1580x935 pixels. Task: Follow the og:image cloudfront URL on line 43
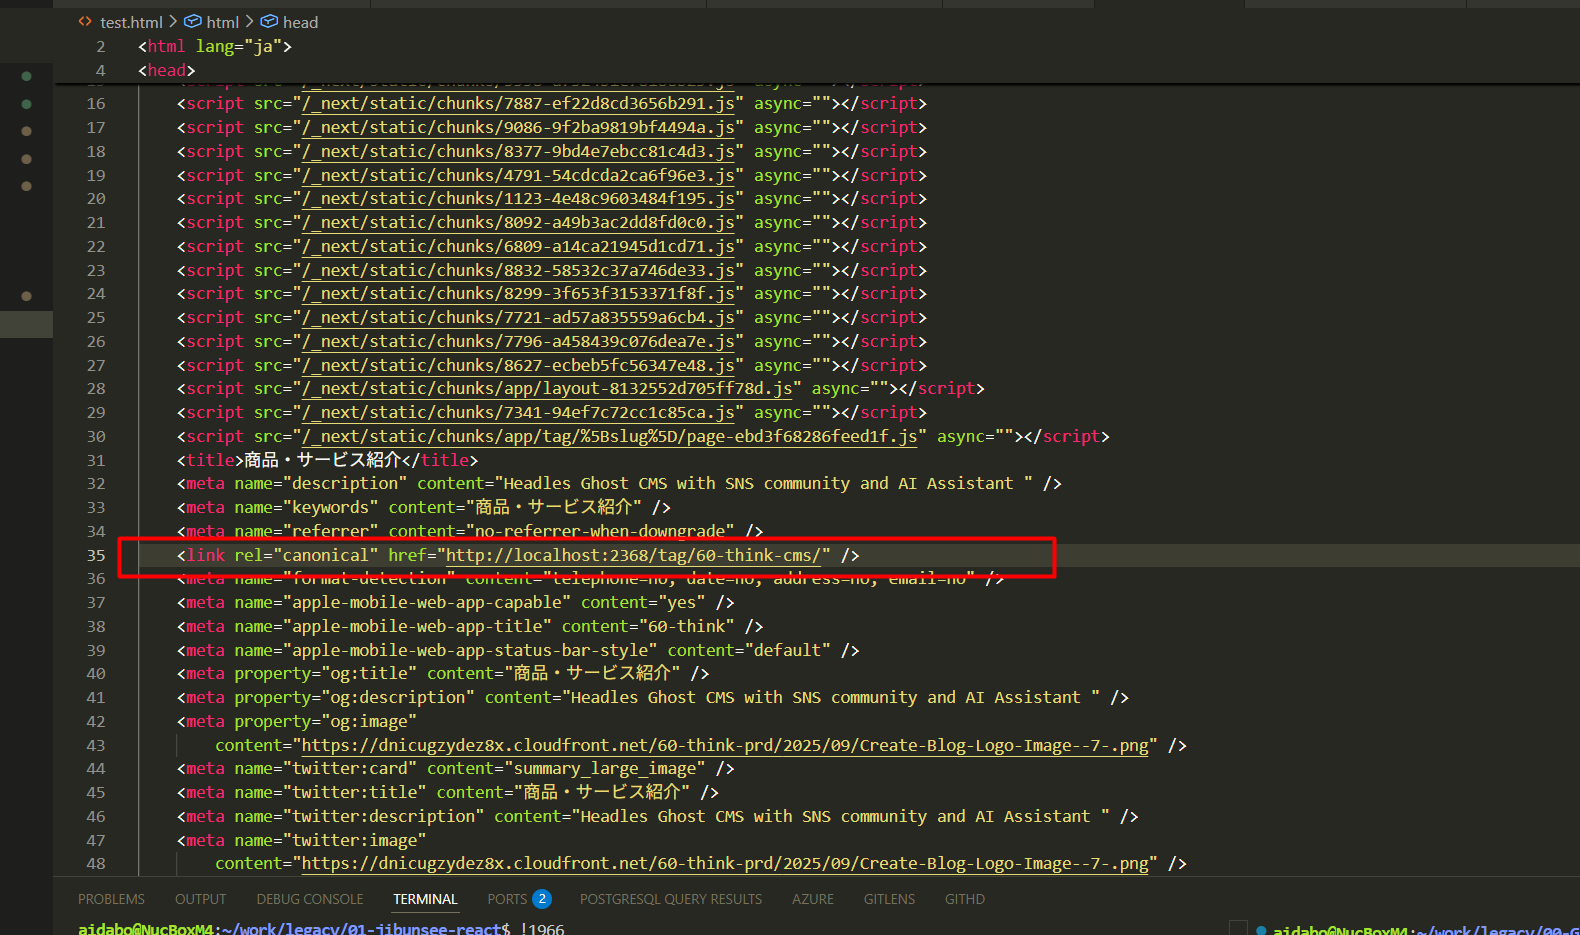(725, 745)
